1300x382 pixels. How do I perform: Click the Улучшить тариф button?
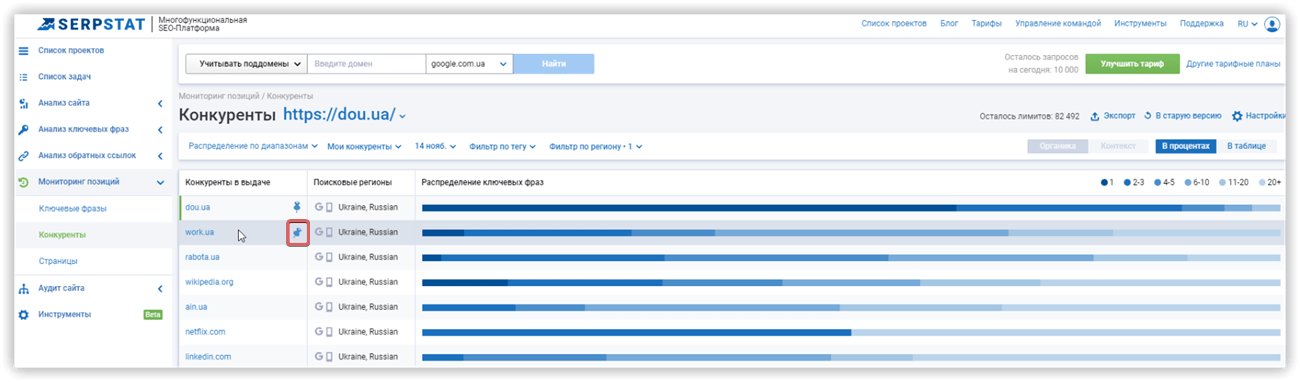click(x=1132, y=64)
